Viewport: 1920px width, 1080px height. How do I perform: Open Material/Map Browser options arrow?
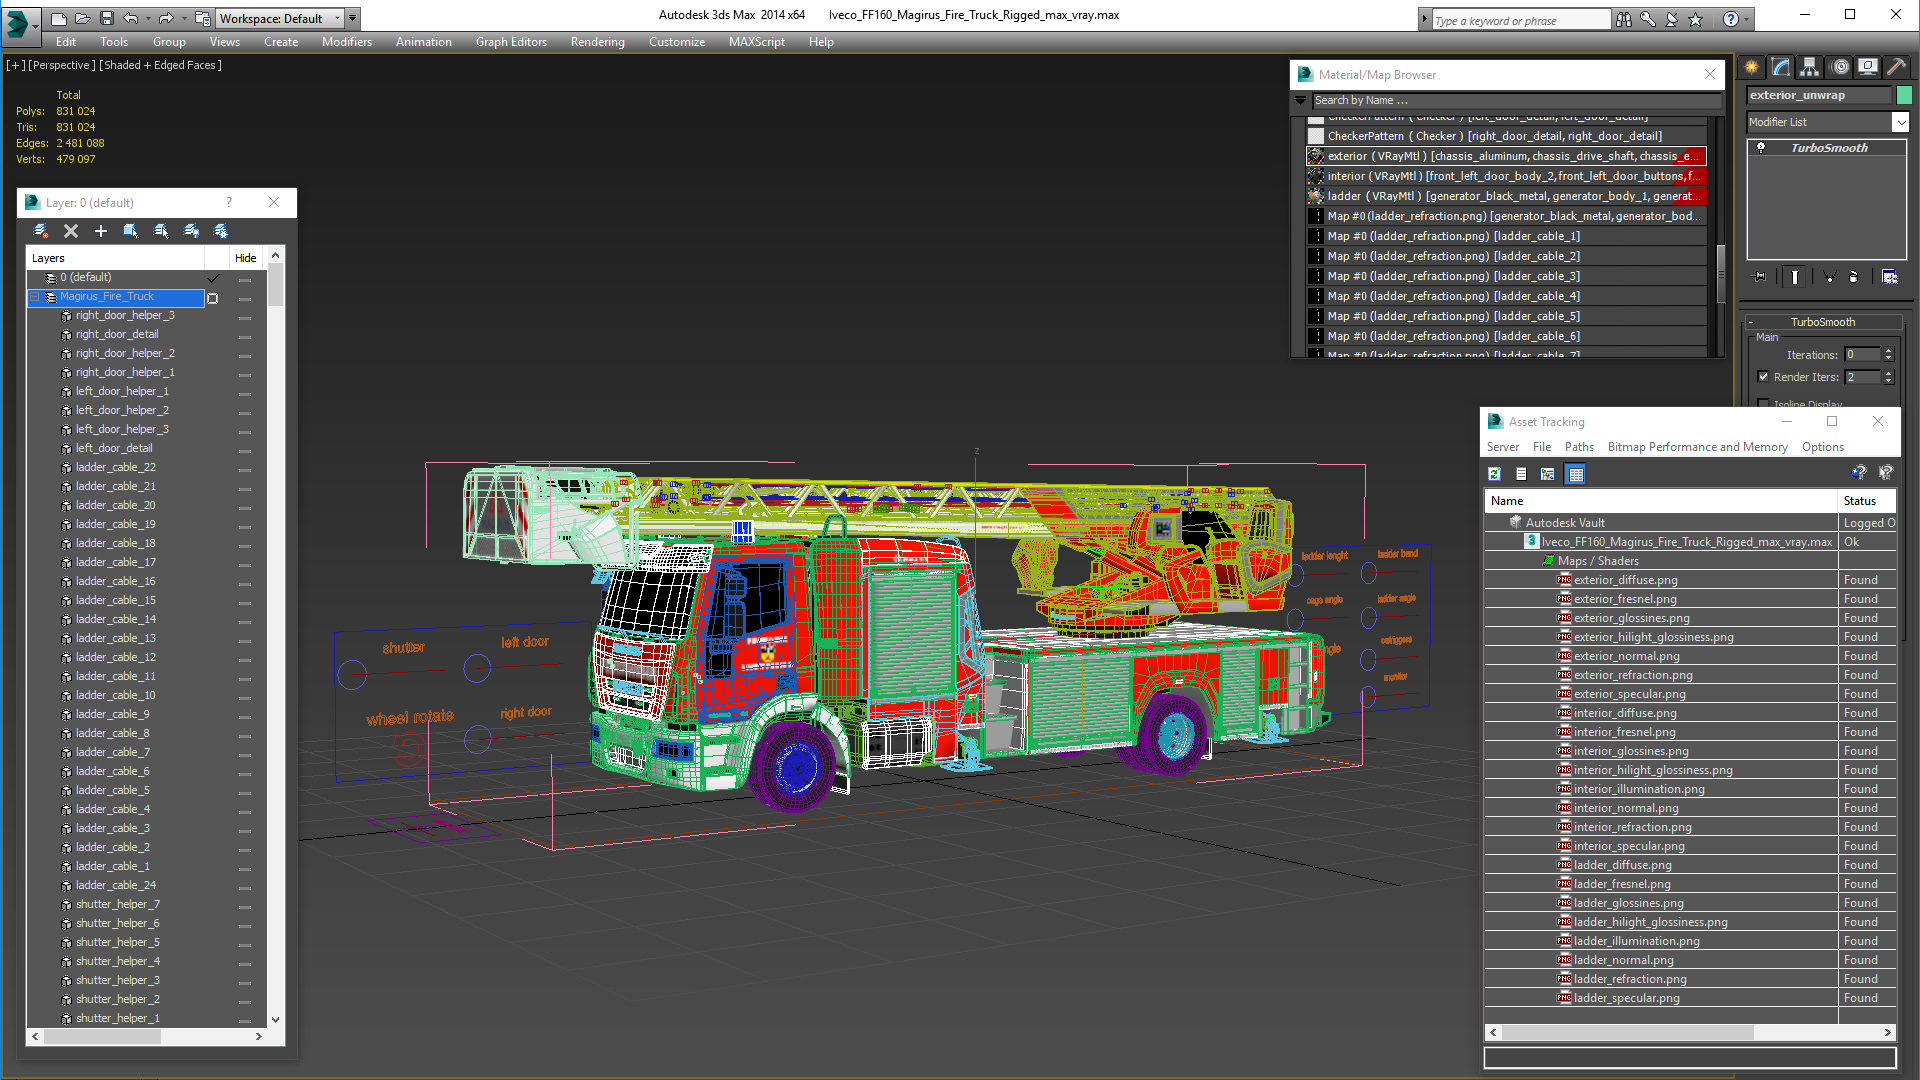[x=1300, y=100]
